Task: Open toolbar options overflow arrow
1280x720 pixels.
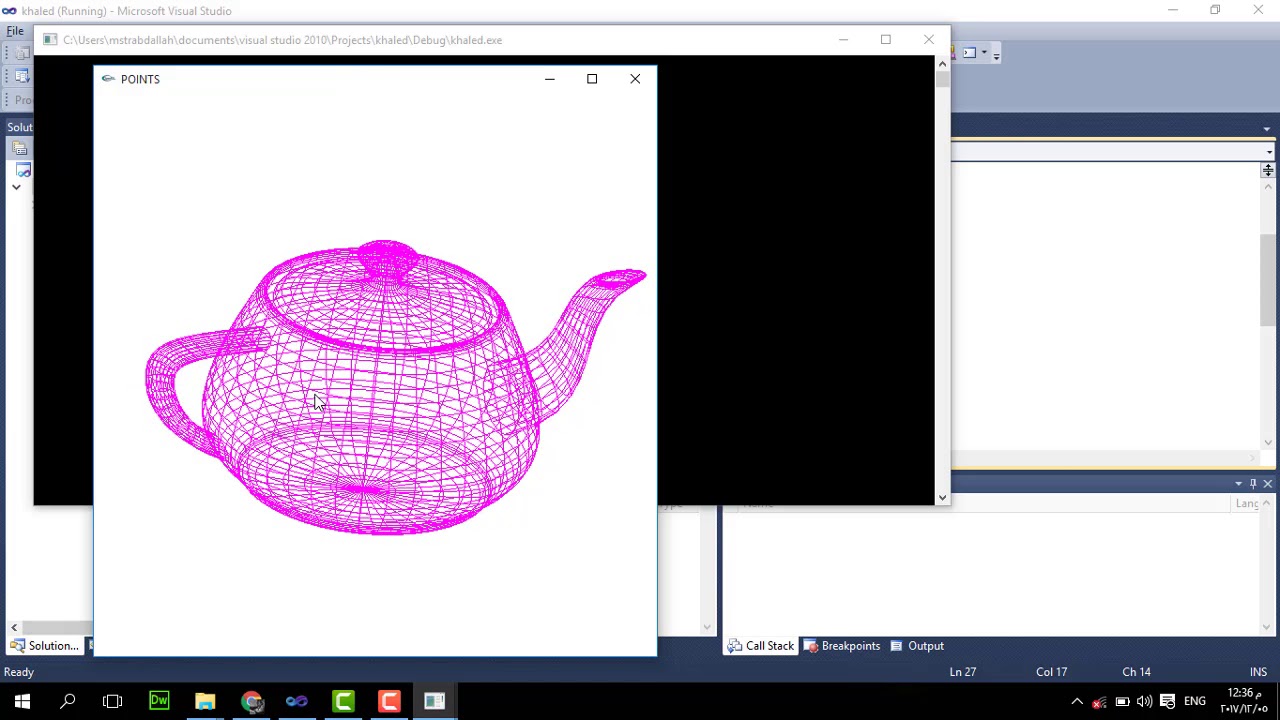Action: coord(996,55)
